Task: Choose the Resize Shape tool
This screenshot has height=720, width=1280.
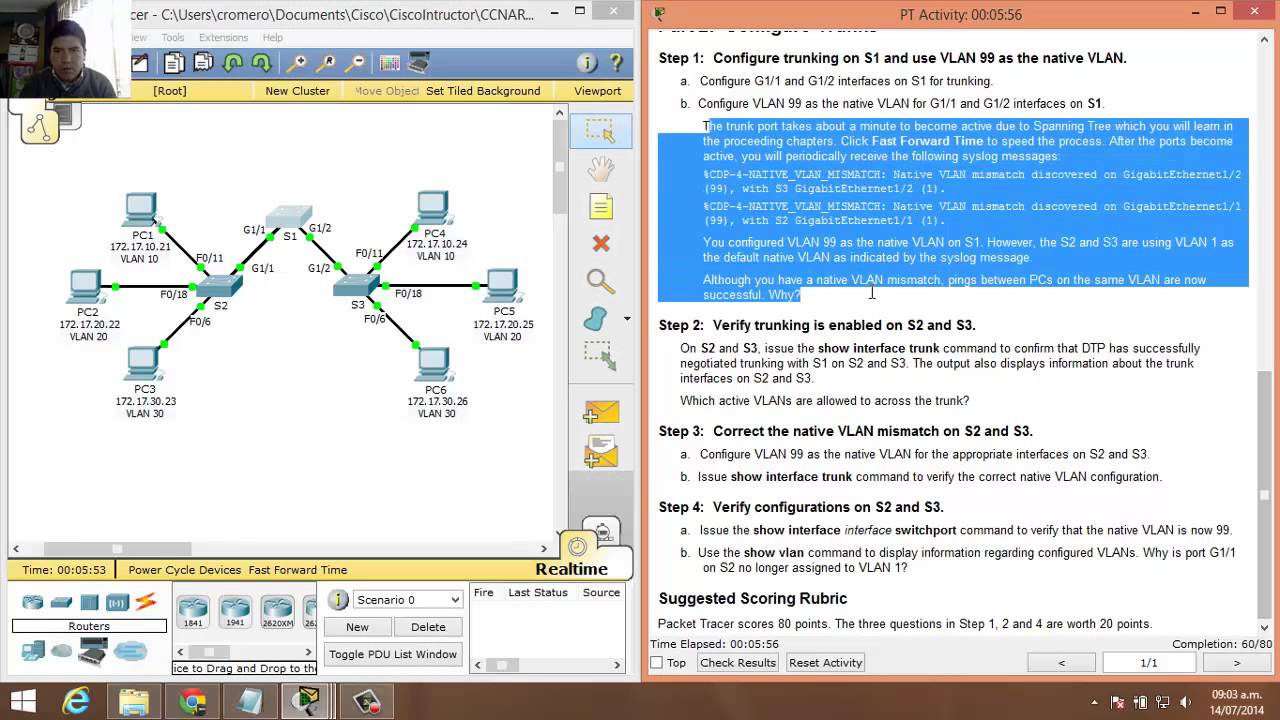Action: 601,355
